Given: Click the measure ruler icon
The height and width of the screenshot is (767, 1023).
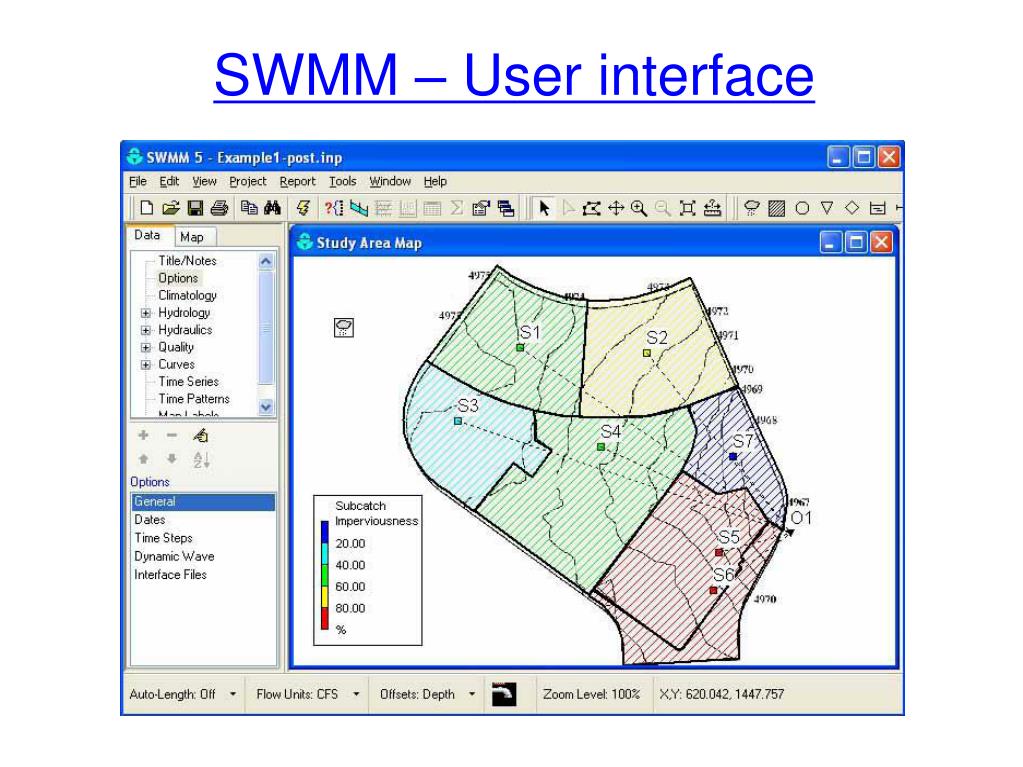Looking at the screenshot, I should pyautogui.click(x=712, y=208).
